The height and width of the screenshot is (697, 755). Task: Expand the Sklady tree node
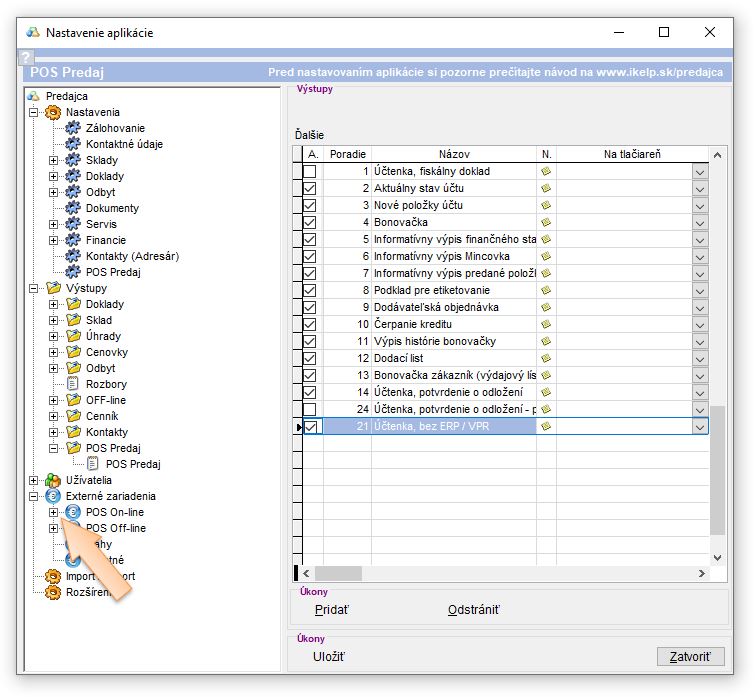coord(54,160)
